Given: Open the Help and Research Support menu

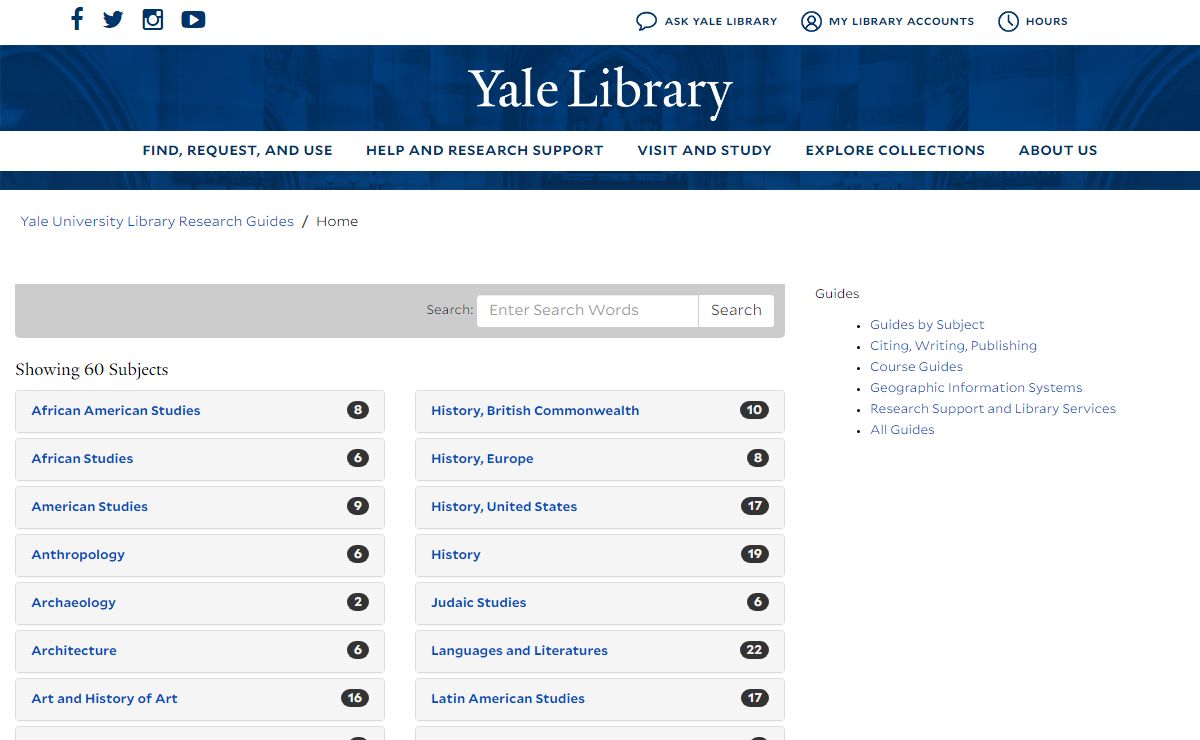Looking at the screenshot, I should click(484, 150).
